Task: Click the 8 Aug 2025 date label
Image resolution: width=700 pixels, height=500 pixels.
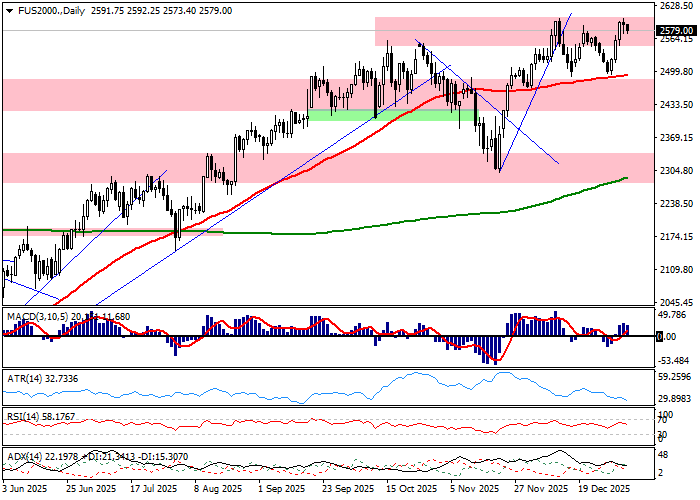Action: pos(216,489)
